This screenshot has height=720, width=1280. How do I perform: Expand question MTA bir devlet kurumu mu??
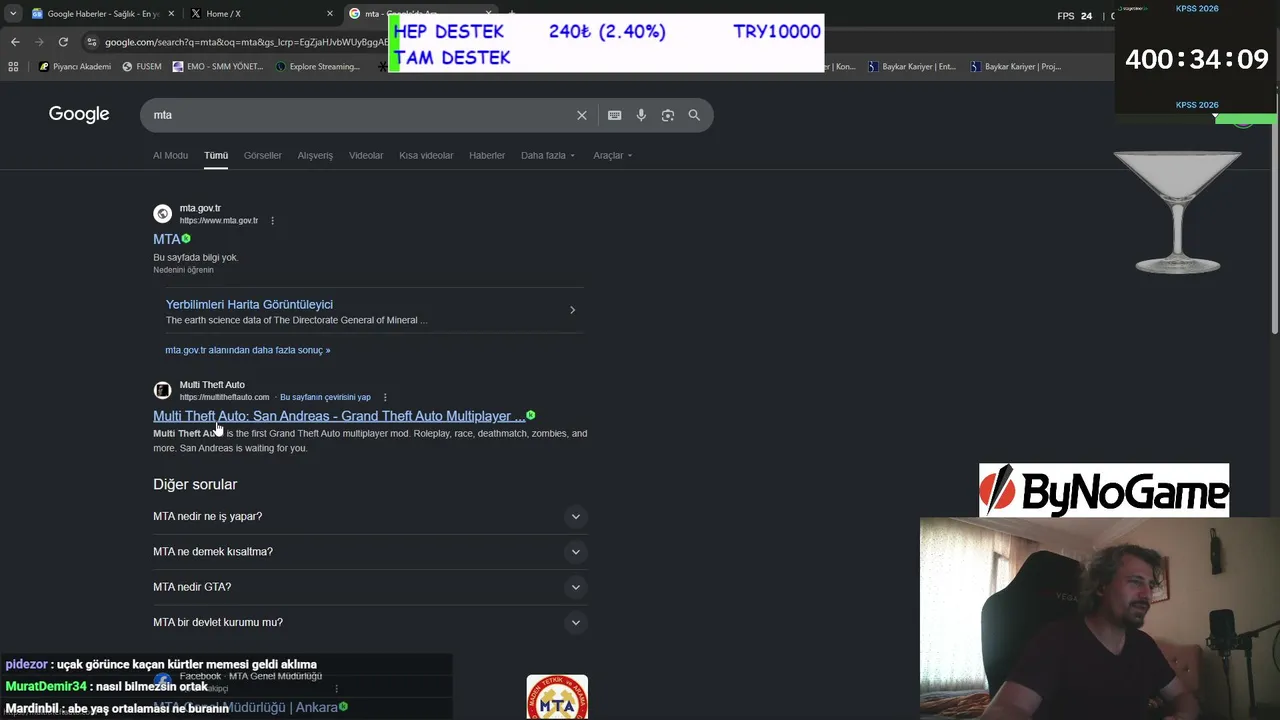tap(368, 622)
